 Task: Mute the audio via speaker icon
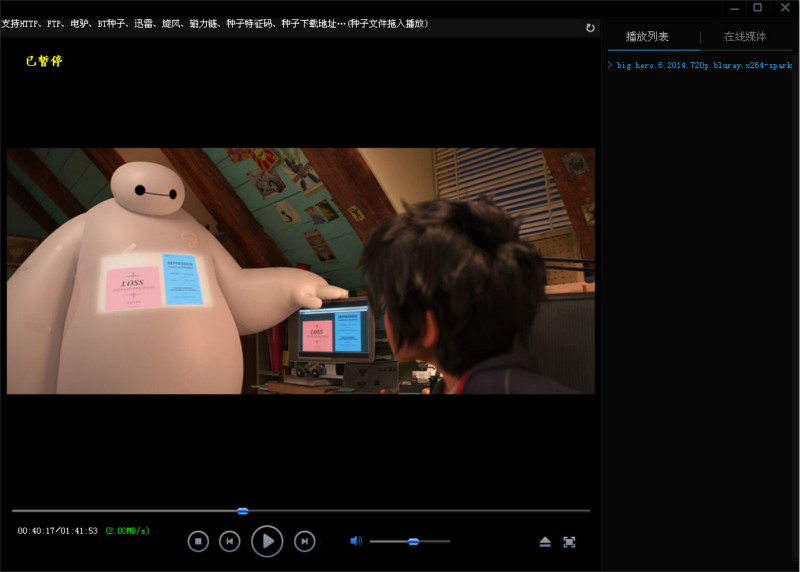click(356, 541)
